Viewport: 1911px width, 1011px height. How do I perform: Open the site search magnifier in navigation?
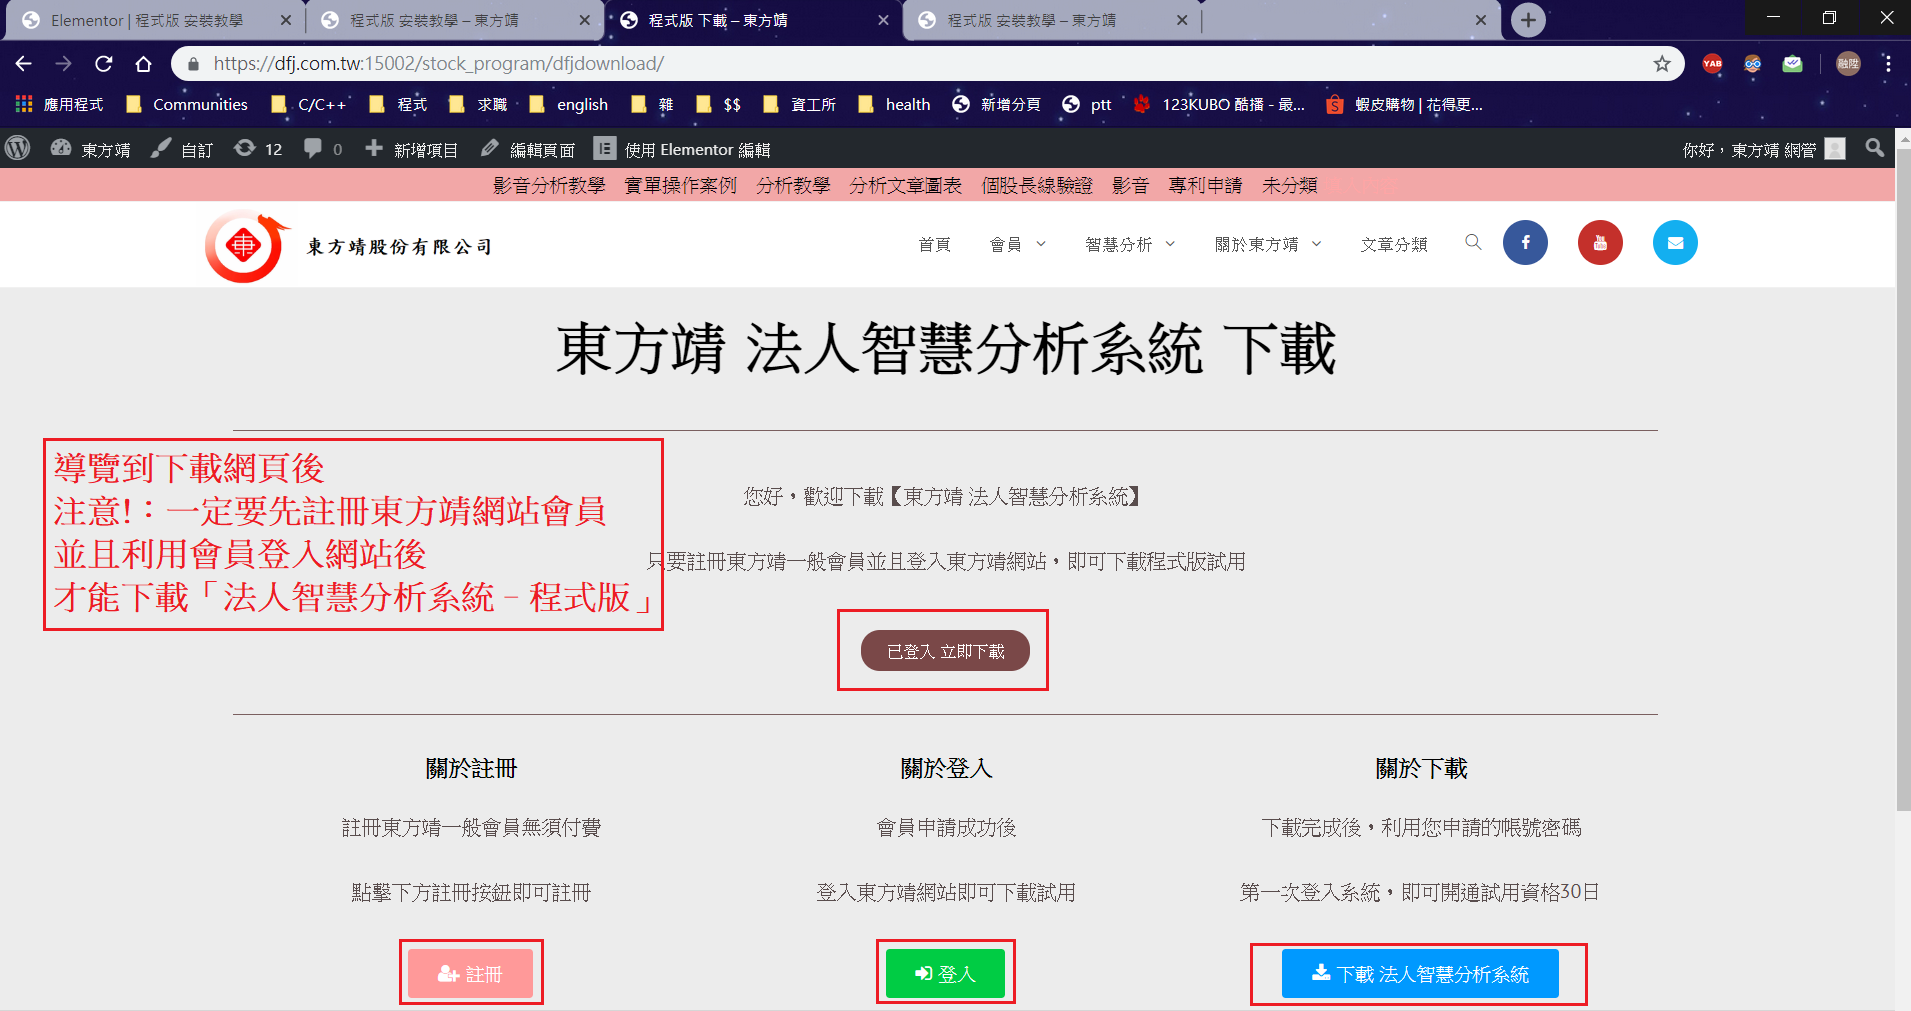1473,242
